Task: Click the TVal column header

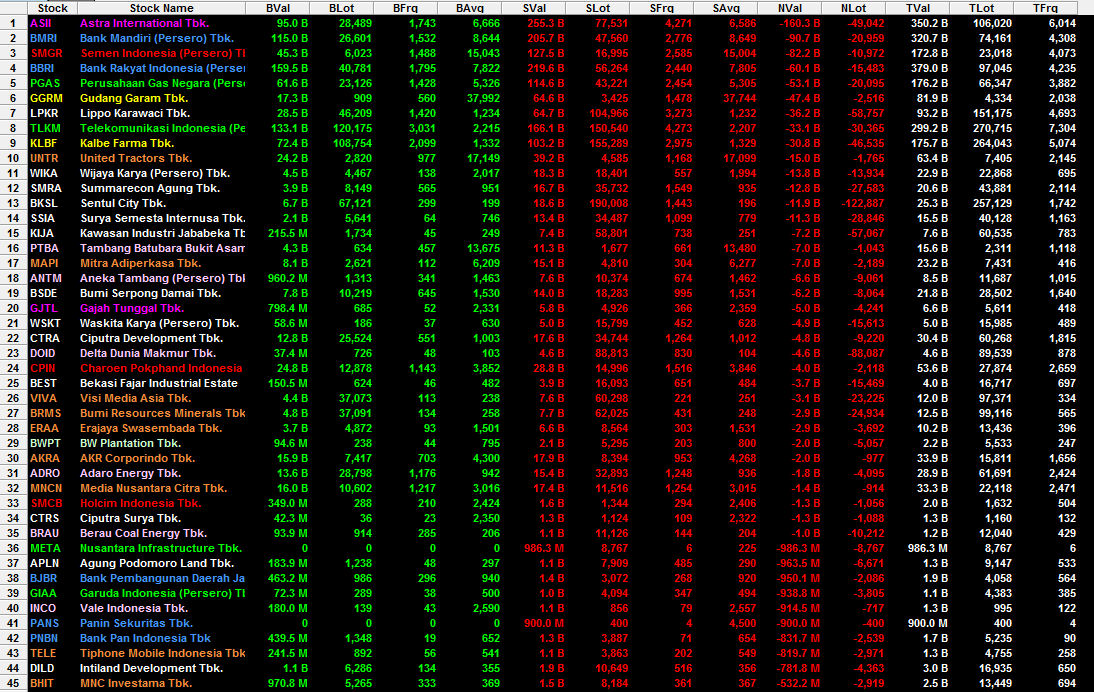Action: (917, 8)
